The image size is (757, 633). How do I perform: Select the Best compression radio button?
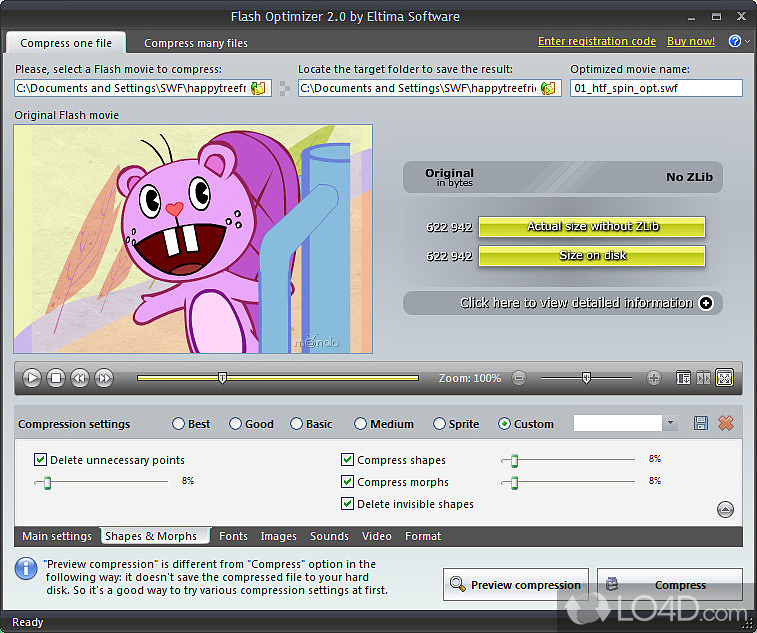point(179,424)
